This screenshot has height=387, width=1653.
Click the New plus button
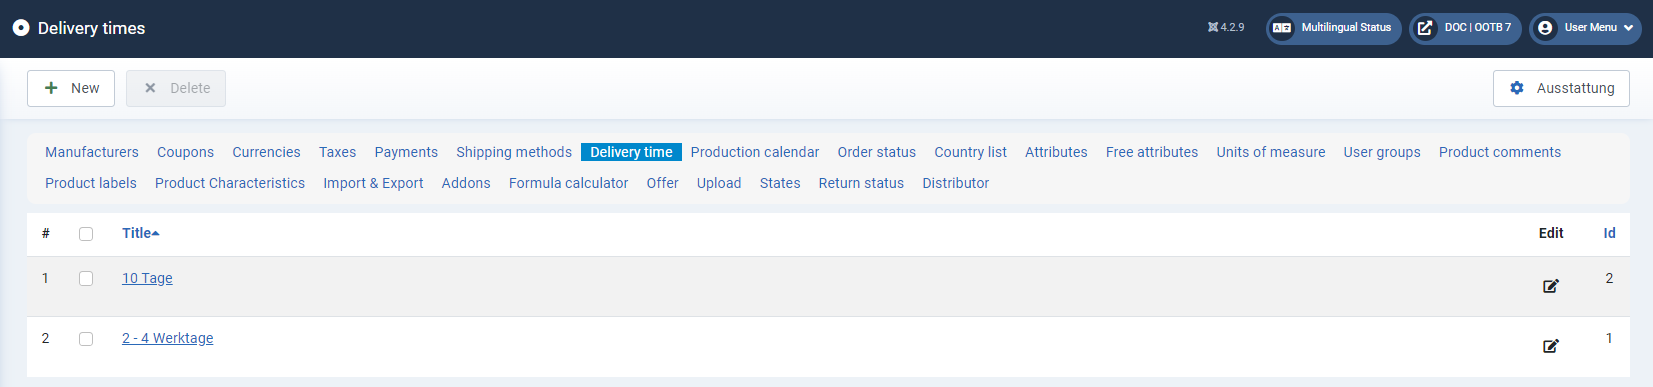[71, 88]
